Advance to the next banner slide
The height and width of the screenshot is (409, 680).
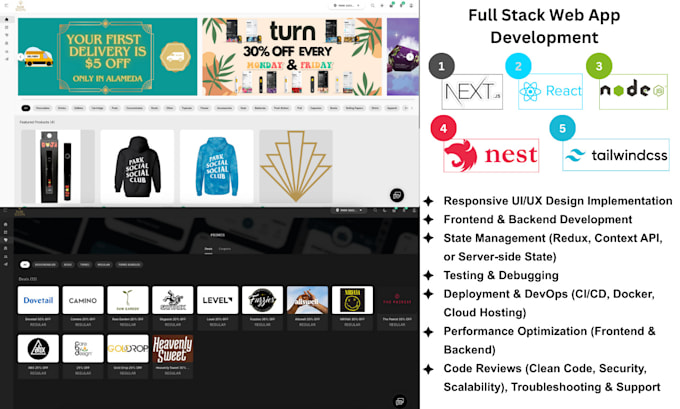pyautogui.click(x=409, y=57)
